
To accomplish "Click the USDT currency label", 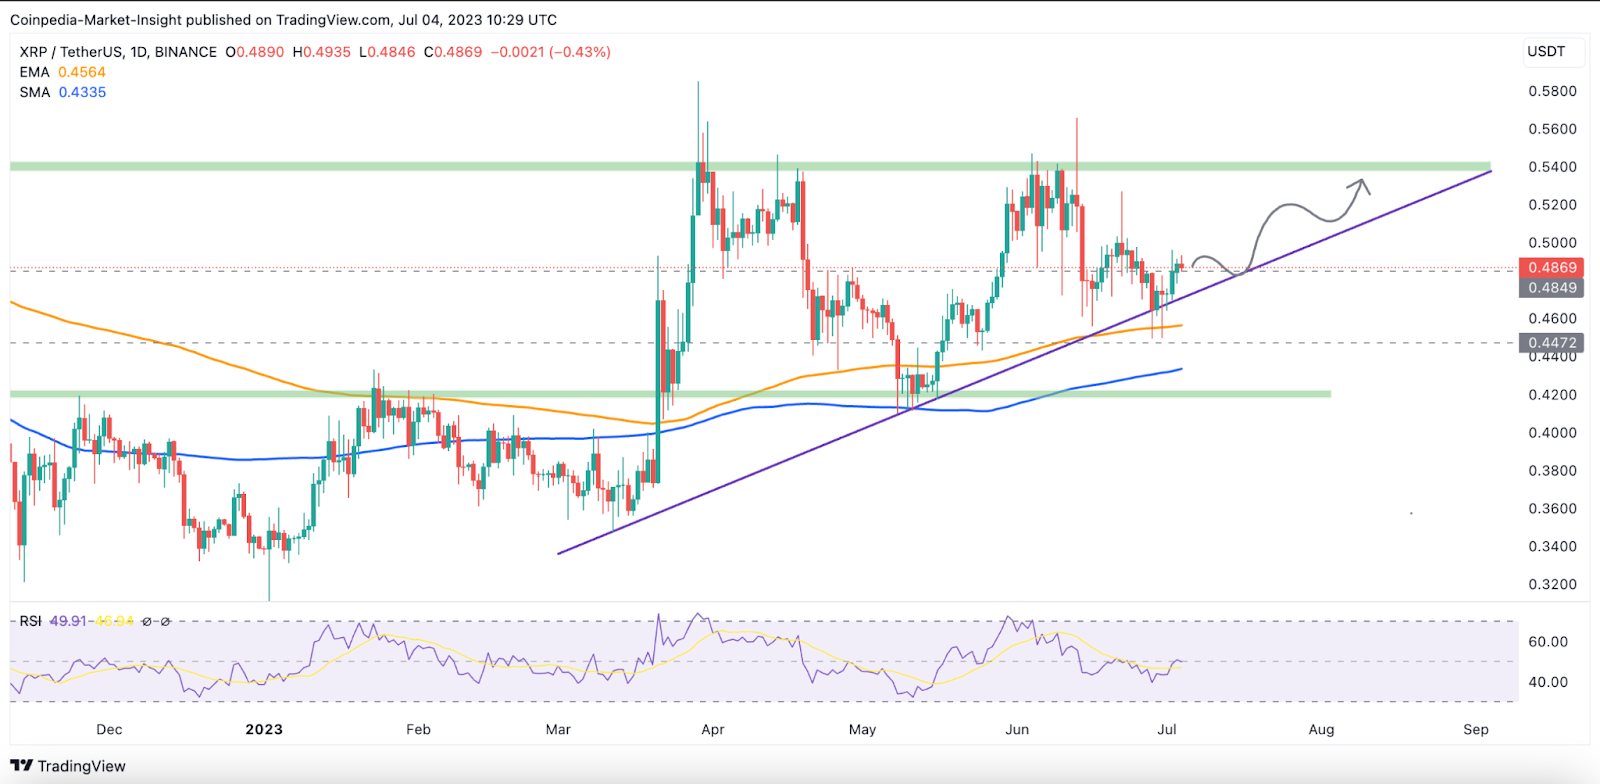I will pyautogui.click(x=1546, y=51).
